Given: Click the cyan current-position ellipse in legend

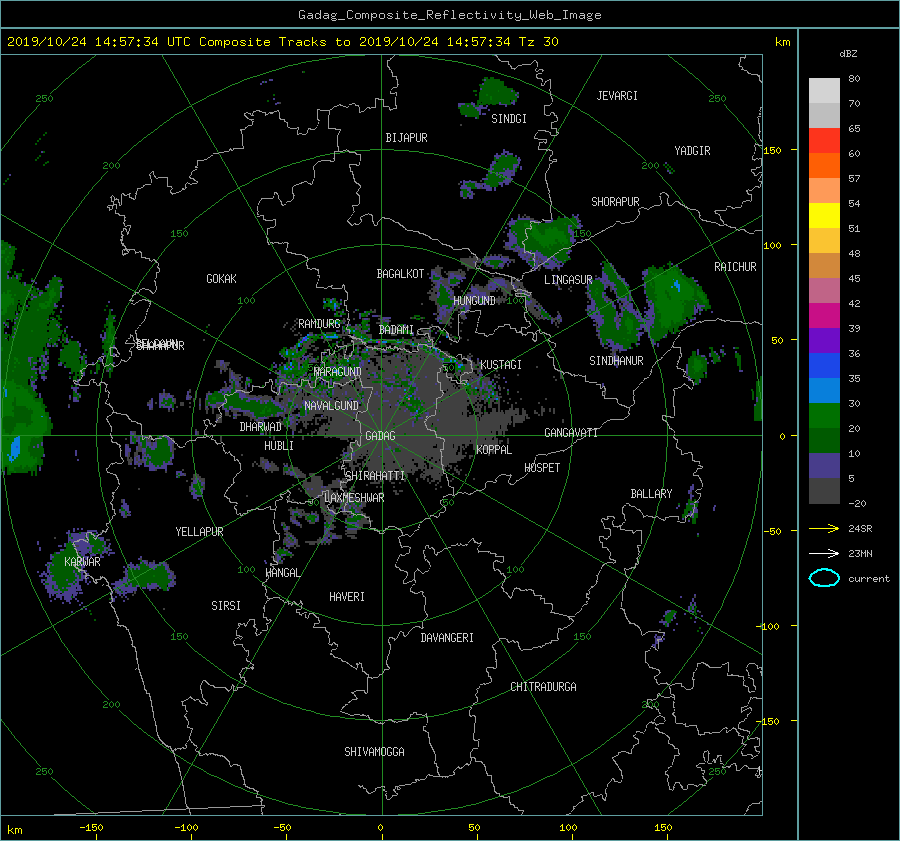Looking at the screenshot, I should pyautogui.click(x=824, y=578).
